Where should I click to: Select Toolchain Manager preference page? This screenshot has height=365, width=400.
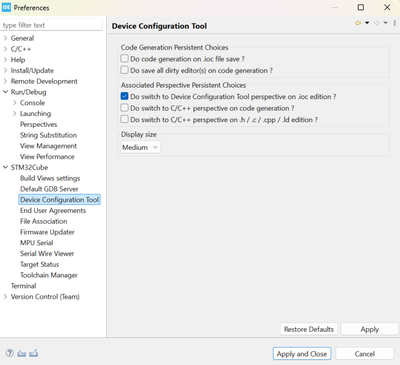[x=49, y=275]
